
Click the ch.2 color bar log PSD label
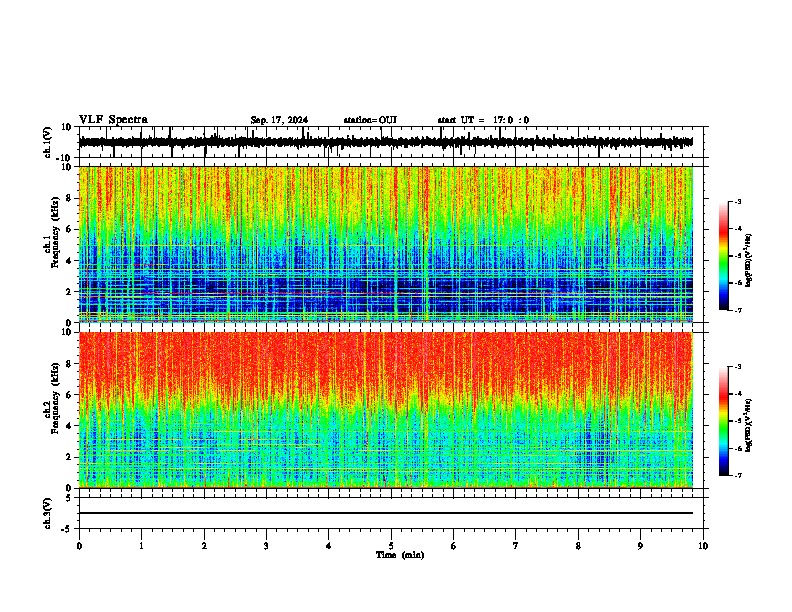pyautogui.click(x=748, y=426)
